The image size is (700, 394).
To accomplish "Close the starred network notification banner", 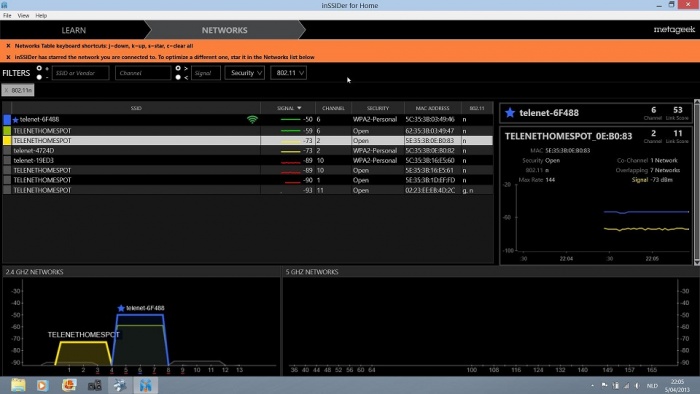I will pyautogui.click(x=8, y=57).
